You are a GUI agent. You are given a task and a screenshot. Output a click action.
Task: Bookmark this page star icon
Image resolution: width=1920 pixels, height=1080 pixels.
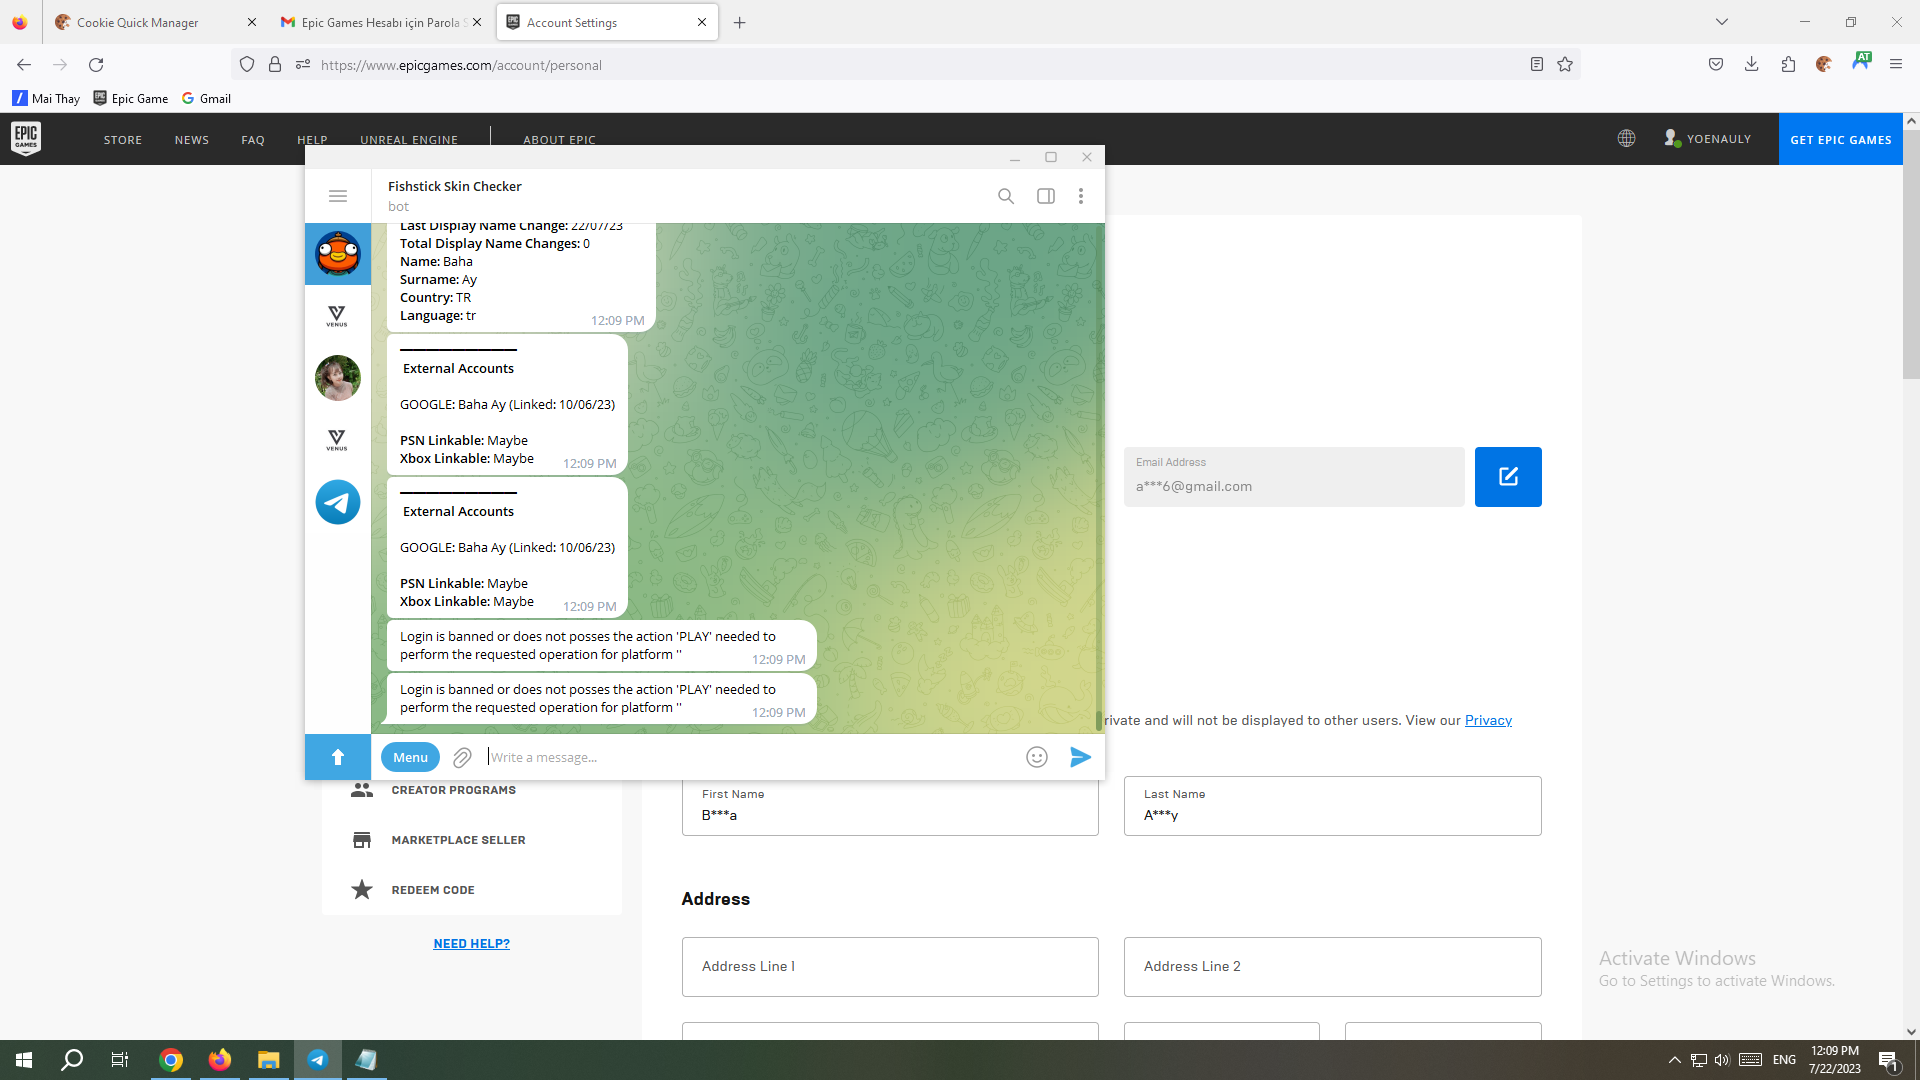[x=1565, y=65]
